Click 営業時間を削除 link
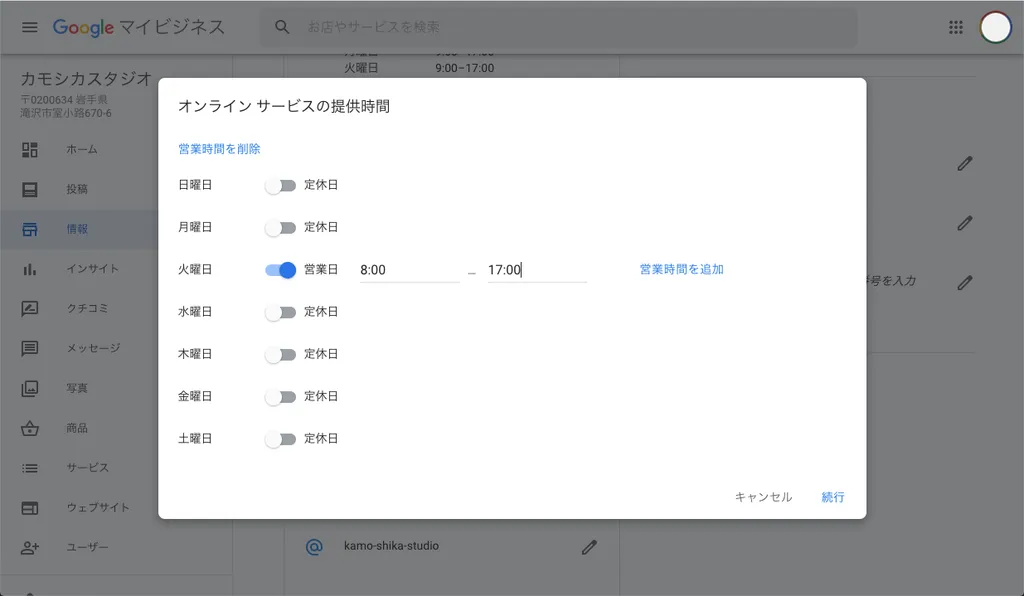This screenshot has height=596, width=1024. pos(219,149)
